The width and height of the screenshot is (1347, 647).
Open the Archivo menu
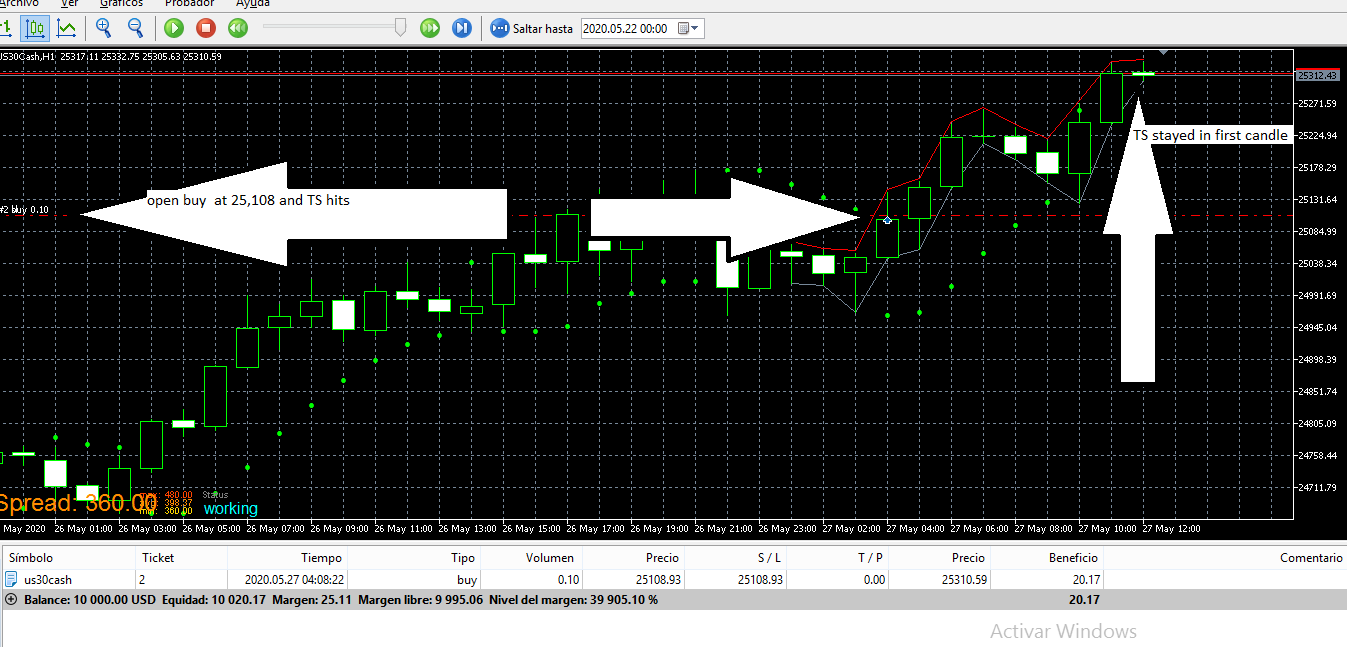pos(17,3)
